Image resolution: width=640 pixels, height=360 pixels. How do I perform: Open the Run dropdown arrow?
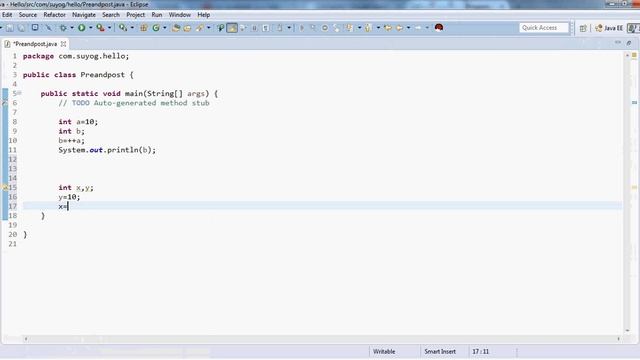(91, 28)
